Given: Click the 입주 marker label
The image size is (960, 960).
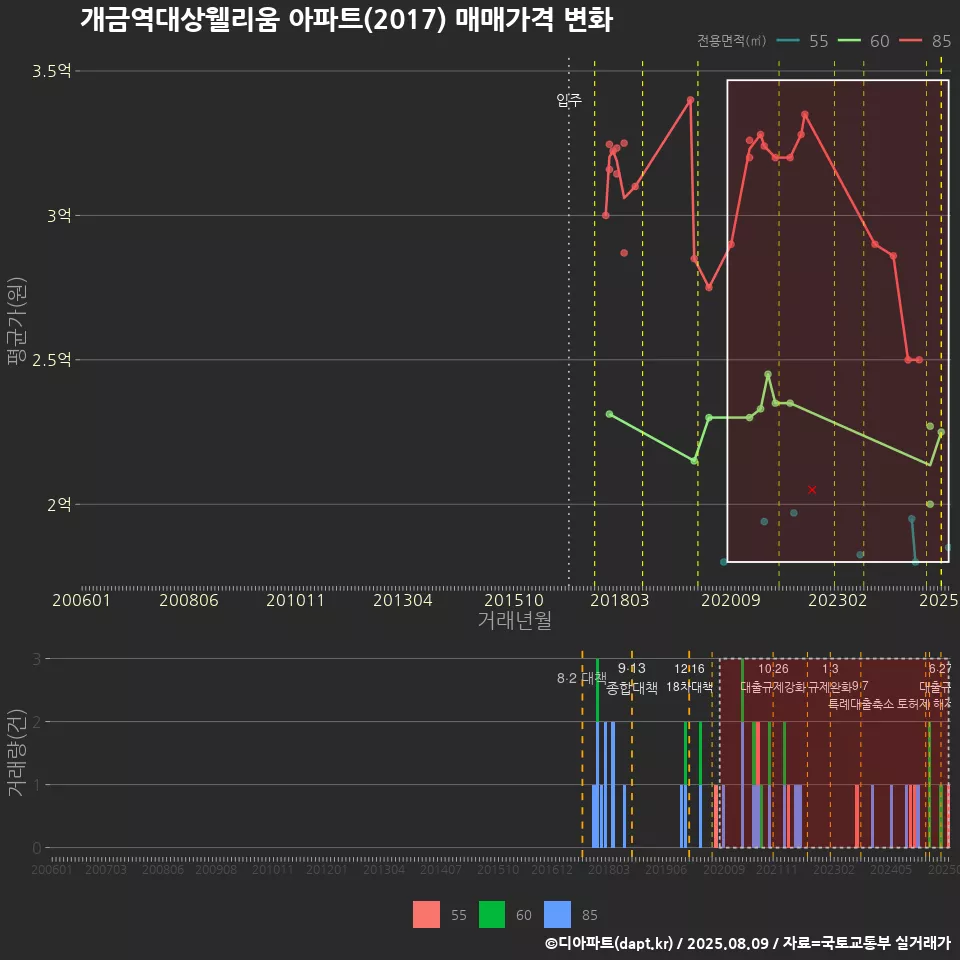Looking at the screenshot, I should 569,100.
